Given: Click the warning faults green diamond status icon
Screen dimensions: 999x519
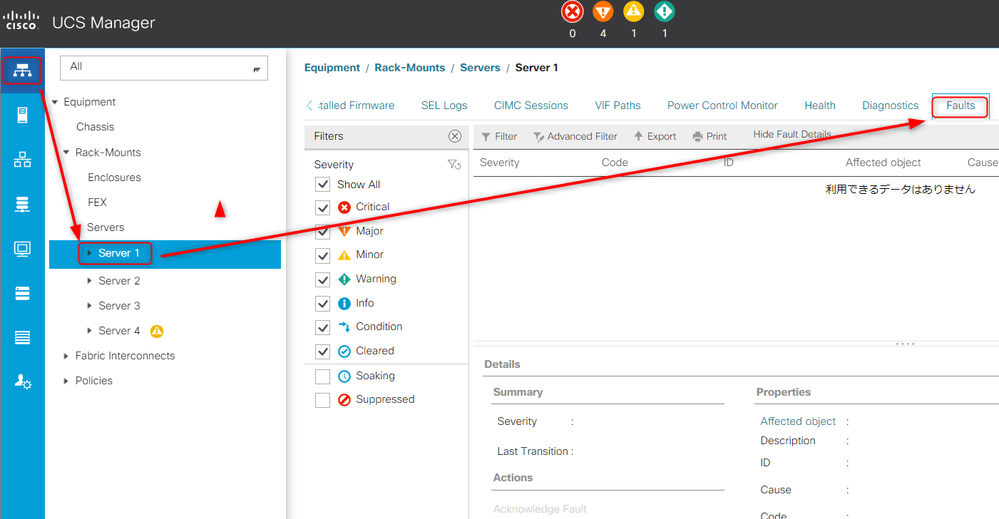Looking at the screenshot, I should (665, 12).
